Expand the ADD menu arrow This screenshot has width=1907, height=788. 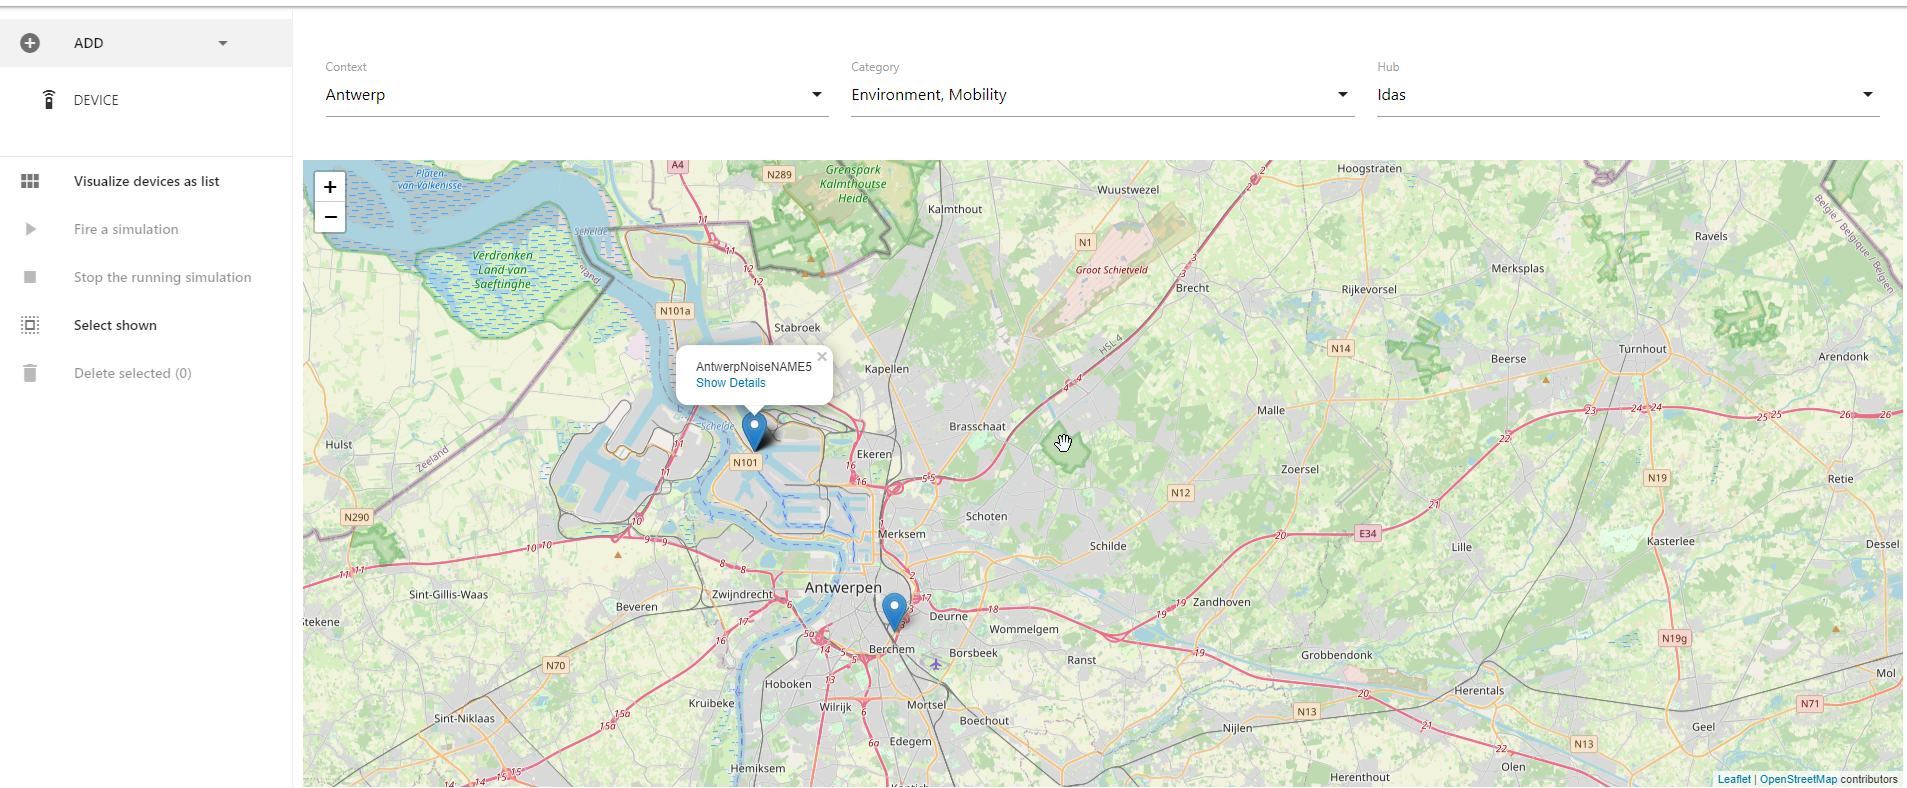click(x=223, y=43)
